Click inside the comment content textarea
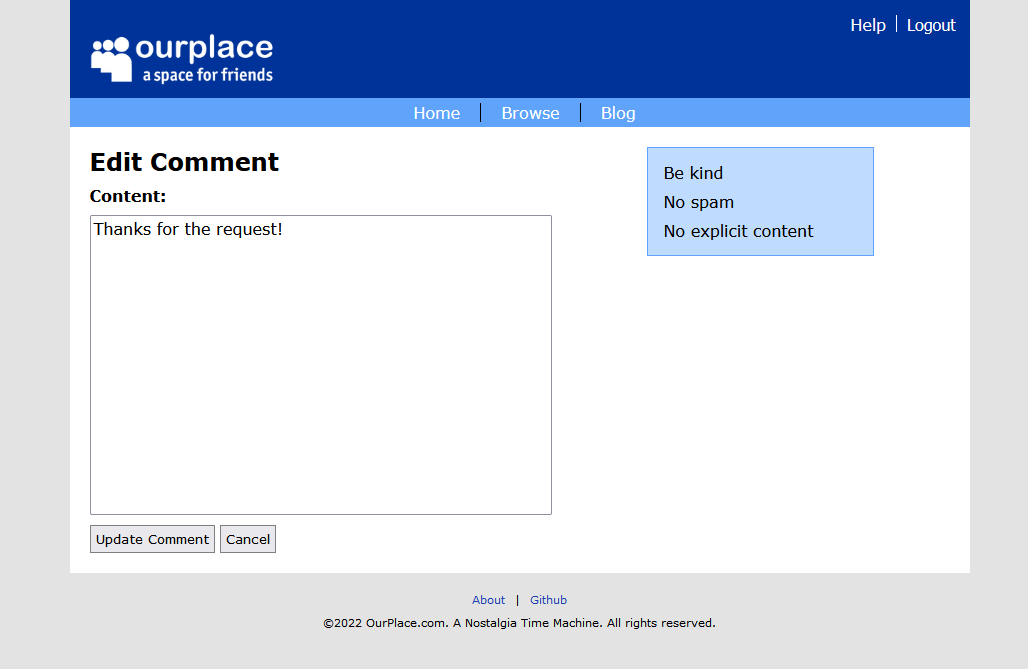Viewport: 1028px width, 669px height. point(320,365)
